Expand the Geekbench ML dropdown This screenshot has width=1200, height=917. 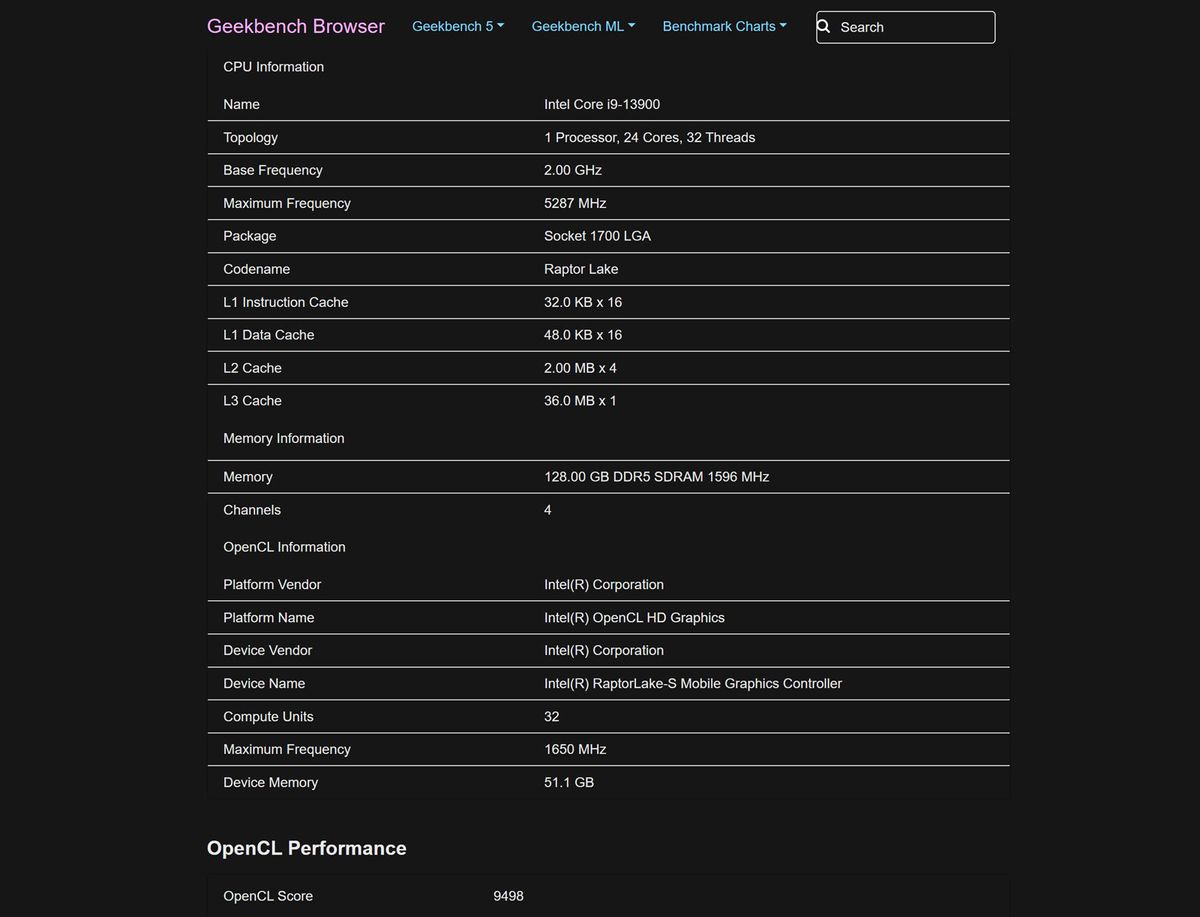click(583, 27)
